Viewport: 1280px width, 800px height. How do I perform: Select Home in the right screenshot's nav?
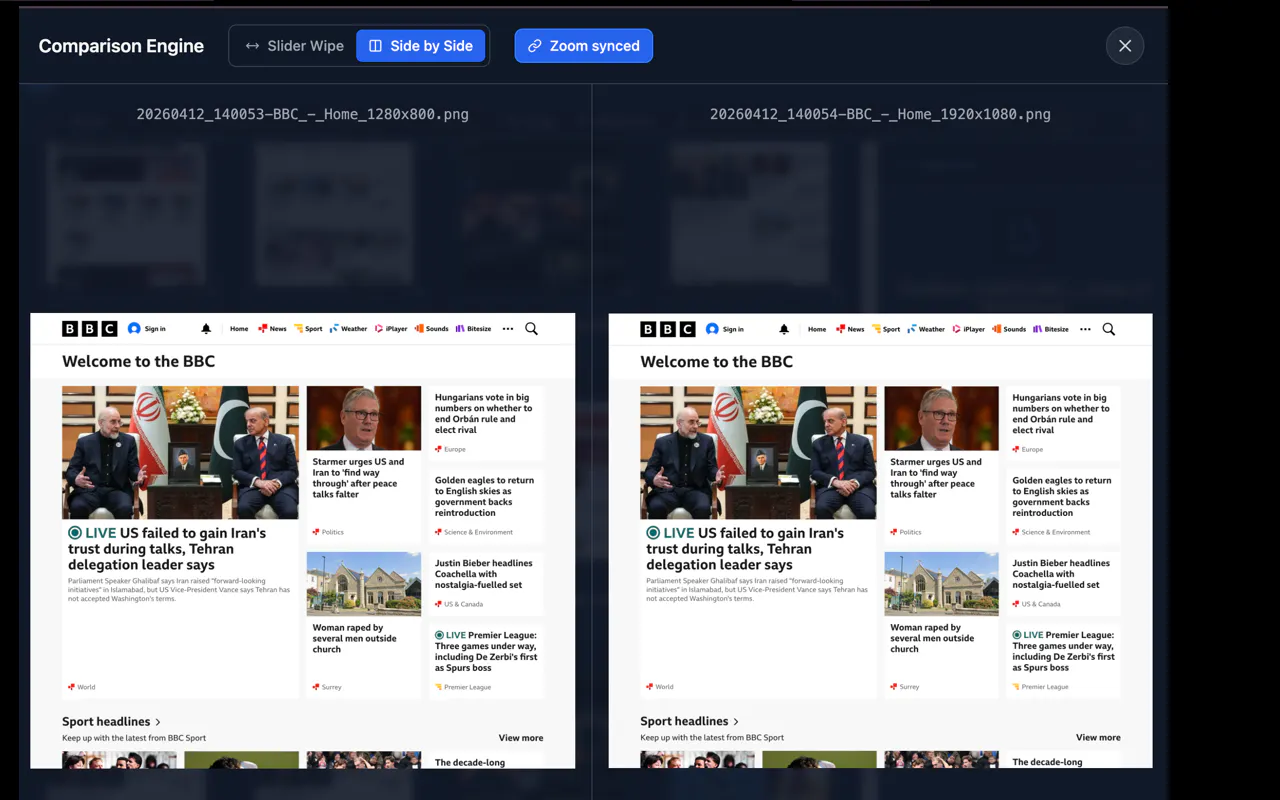pos(817,329)
